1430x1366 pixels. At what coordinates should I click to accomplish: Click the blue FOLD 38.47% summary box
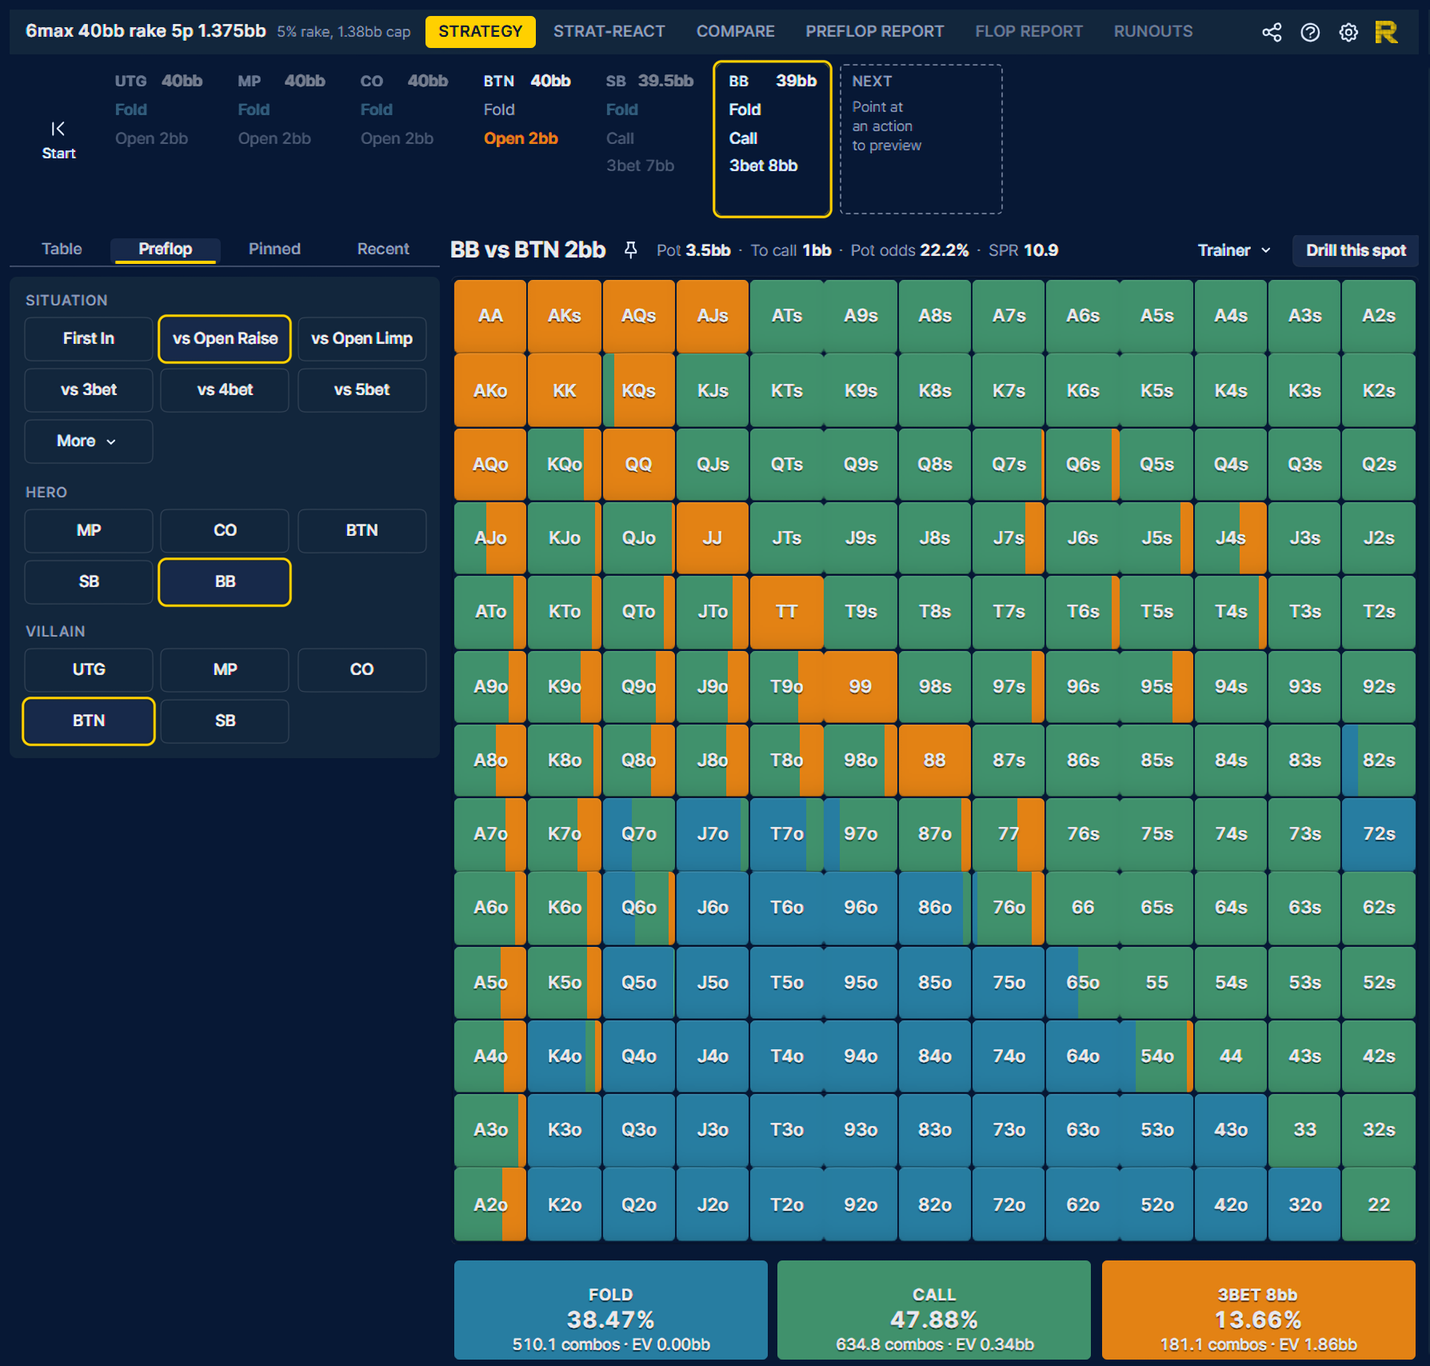[611, 1310]
